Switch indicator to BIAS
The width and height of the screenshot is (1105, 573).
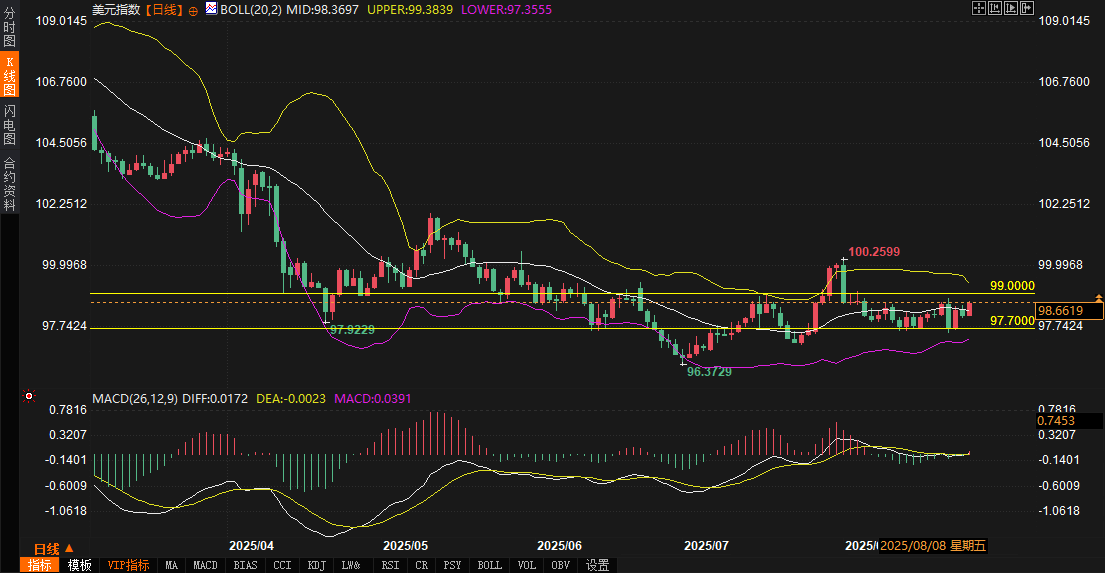tap(245, 565)
